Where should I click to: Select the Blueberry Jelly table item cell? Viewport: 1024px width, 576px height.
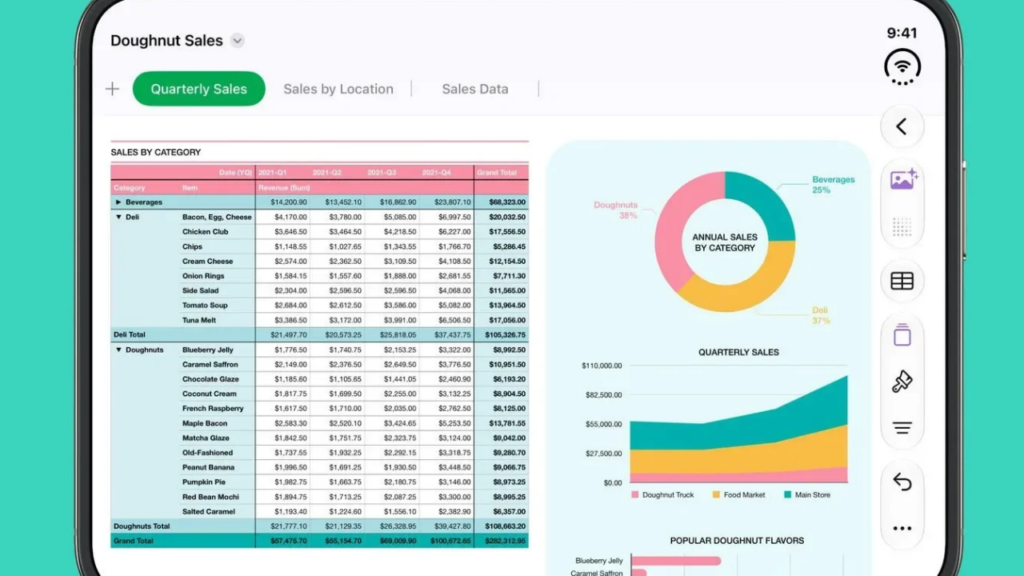pos(217,350)
